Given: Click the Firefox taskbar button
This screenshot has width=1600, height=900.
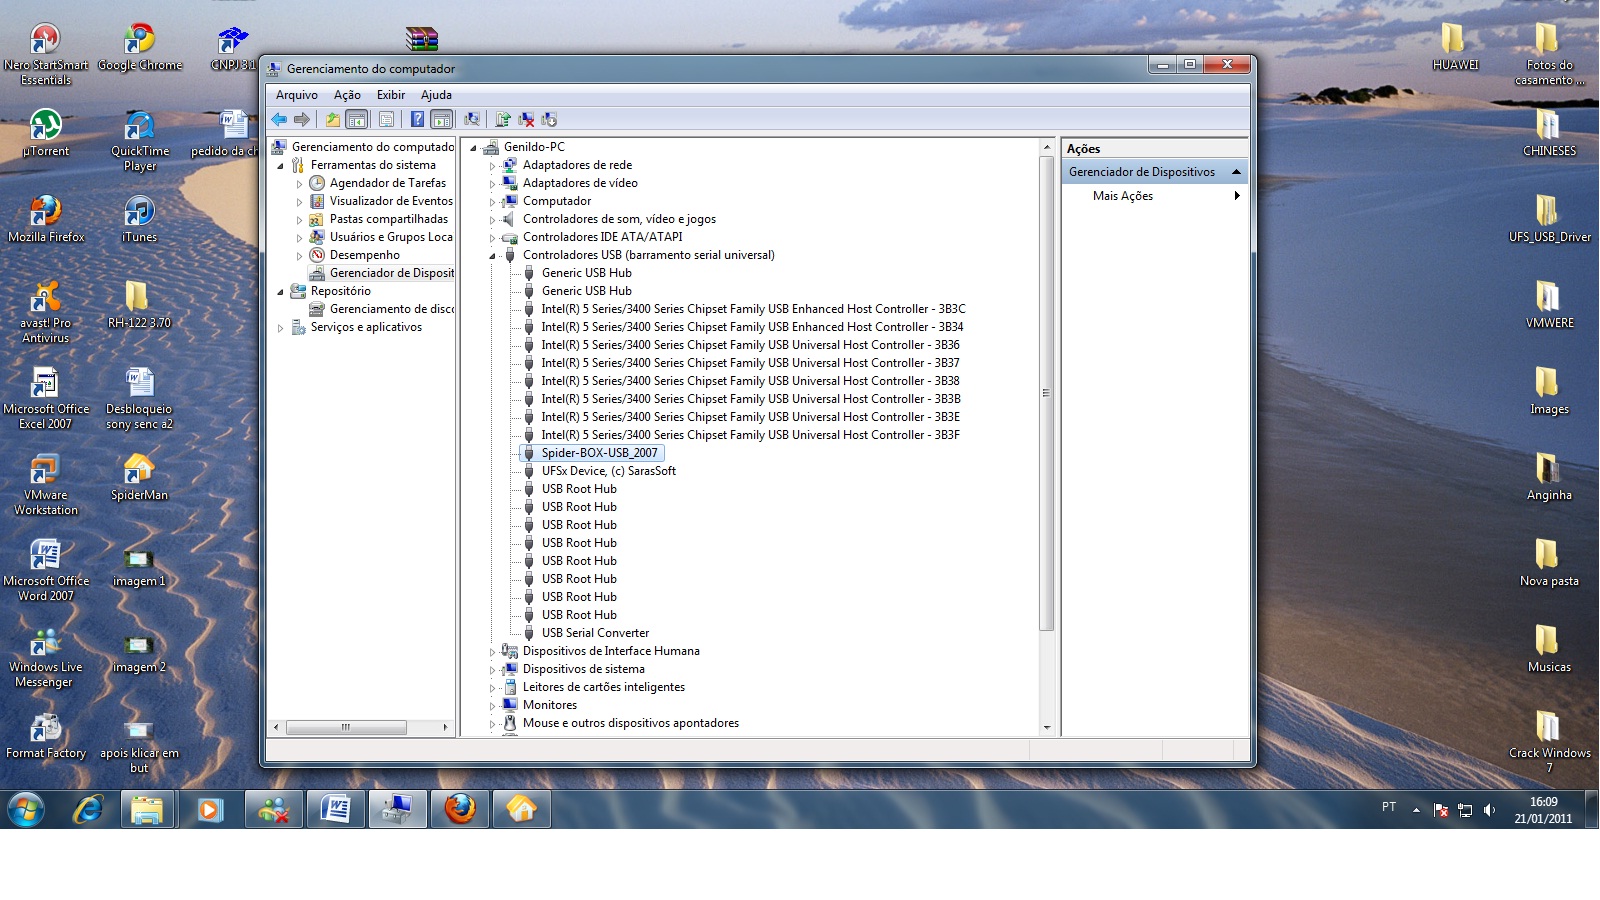Looking at the screenshot, I should tap(460, 809).
